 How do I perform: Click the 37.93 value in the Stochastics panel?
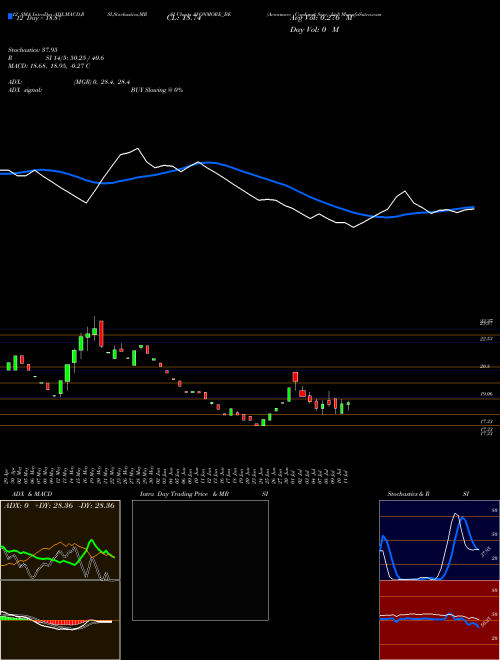(484, 552)
